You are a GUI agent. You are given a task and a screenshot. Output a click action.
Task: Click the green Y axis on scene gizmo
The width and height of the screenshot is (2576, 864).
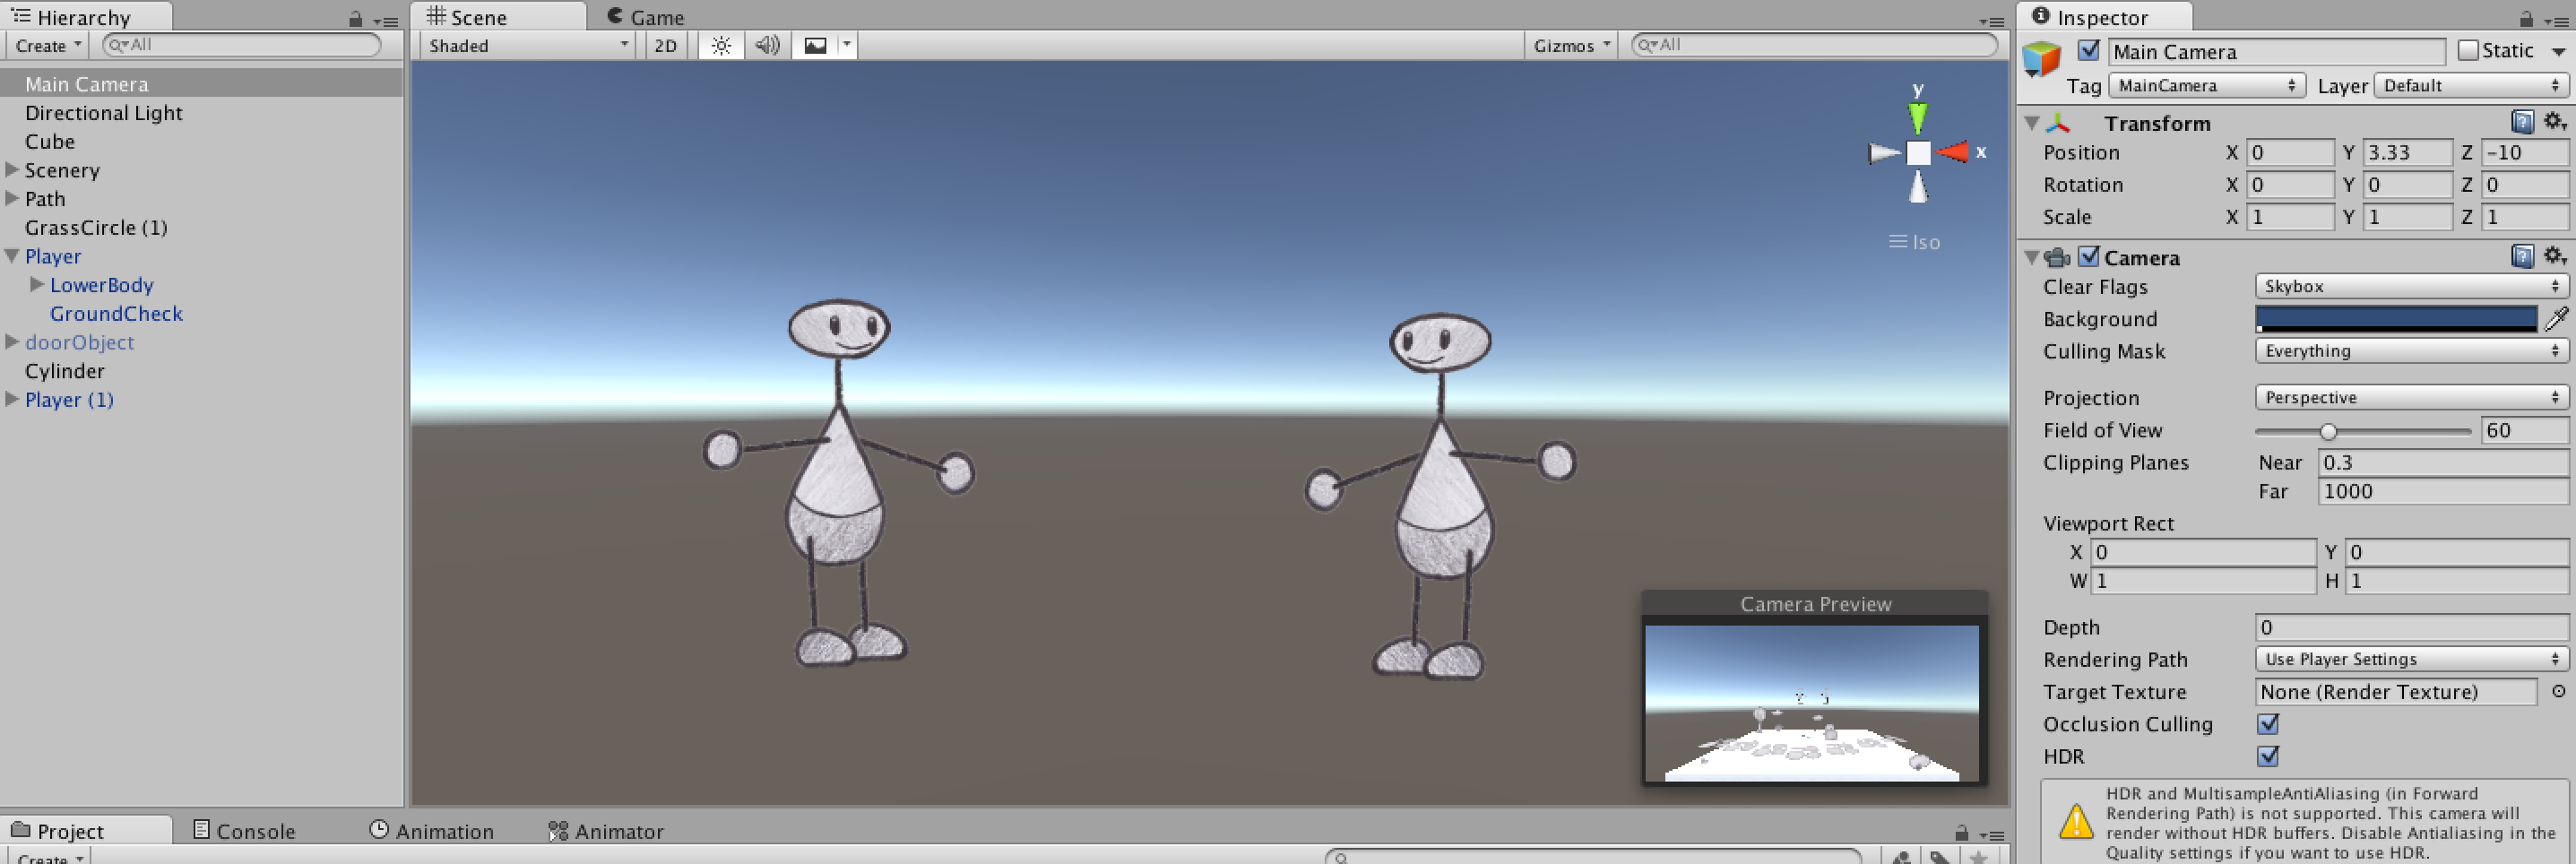tap(1917, 116)
